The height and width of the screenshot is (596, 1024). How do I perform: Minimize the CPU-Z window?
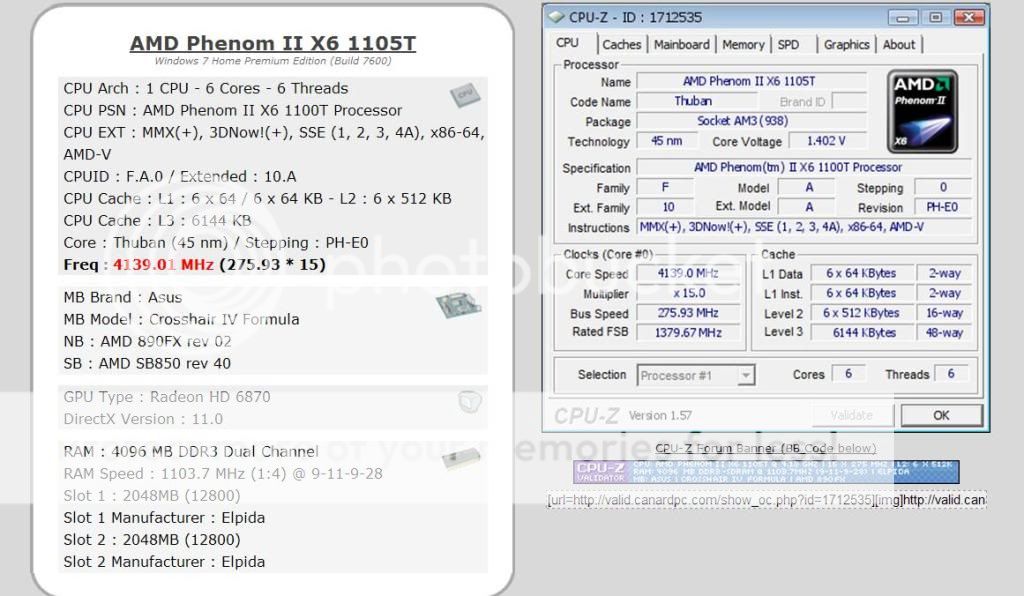tap(904, 17)
